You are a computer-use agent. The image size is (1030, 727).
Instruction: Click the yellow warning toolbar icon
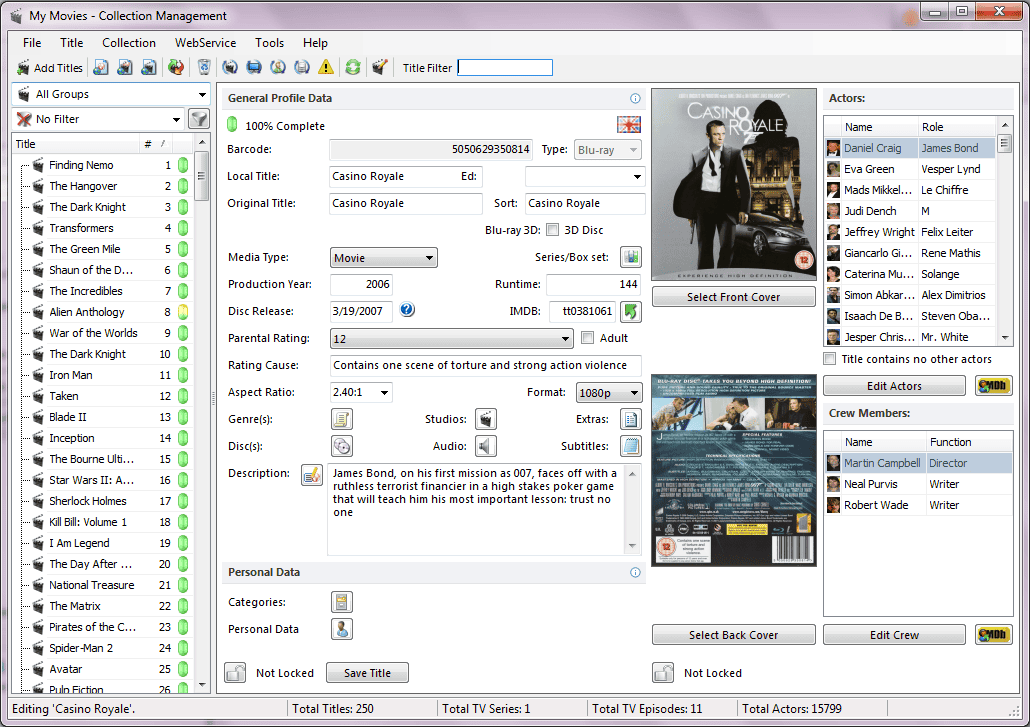pos(326,68)
